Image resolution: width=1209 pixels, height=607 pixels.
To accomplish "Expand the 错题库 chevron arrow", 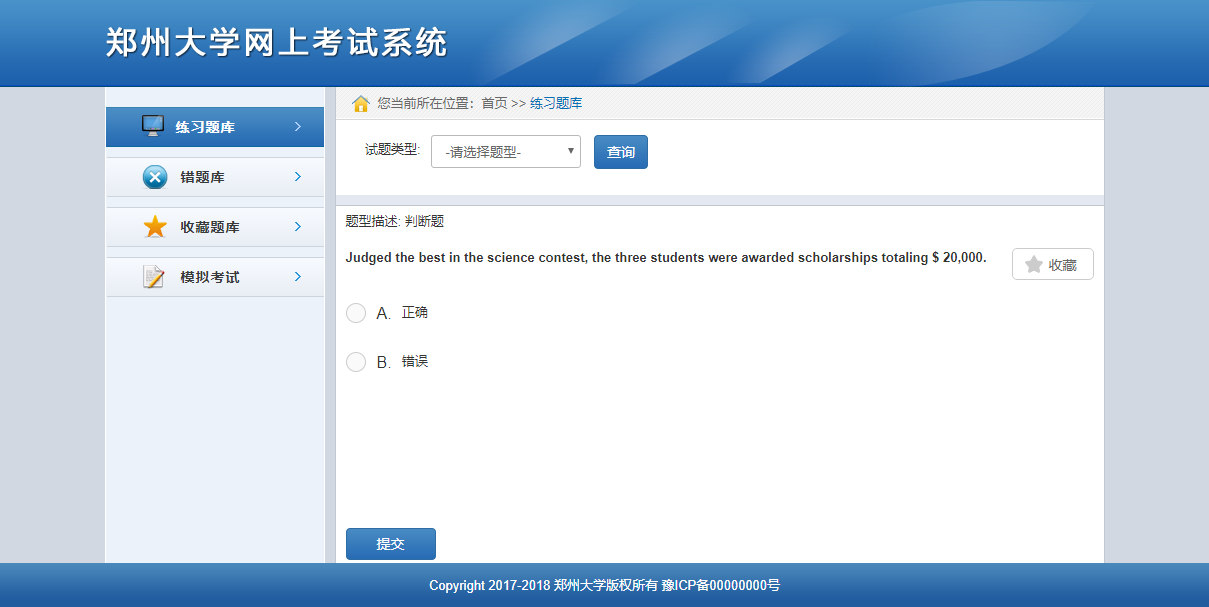I will (298, 177).
